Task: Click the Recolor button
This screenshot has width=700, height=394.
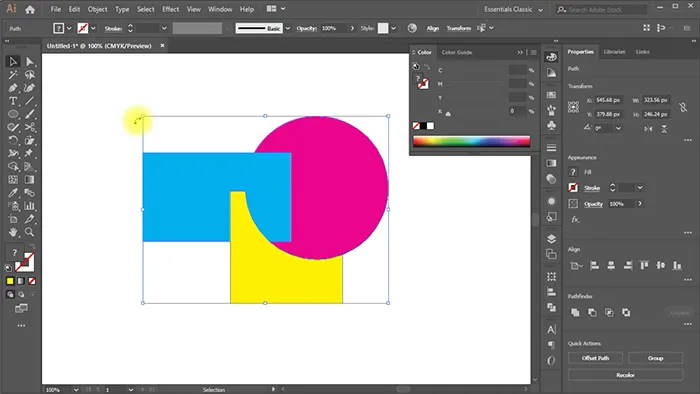Action: pos(625,375)
